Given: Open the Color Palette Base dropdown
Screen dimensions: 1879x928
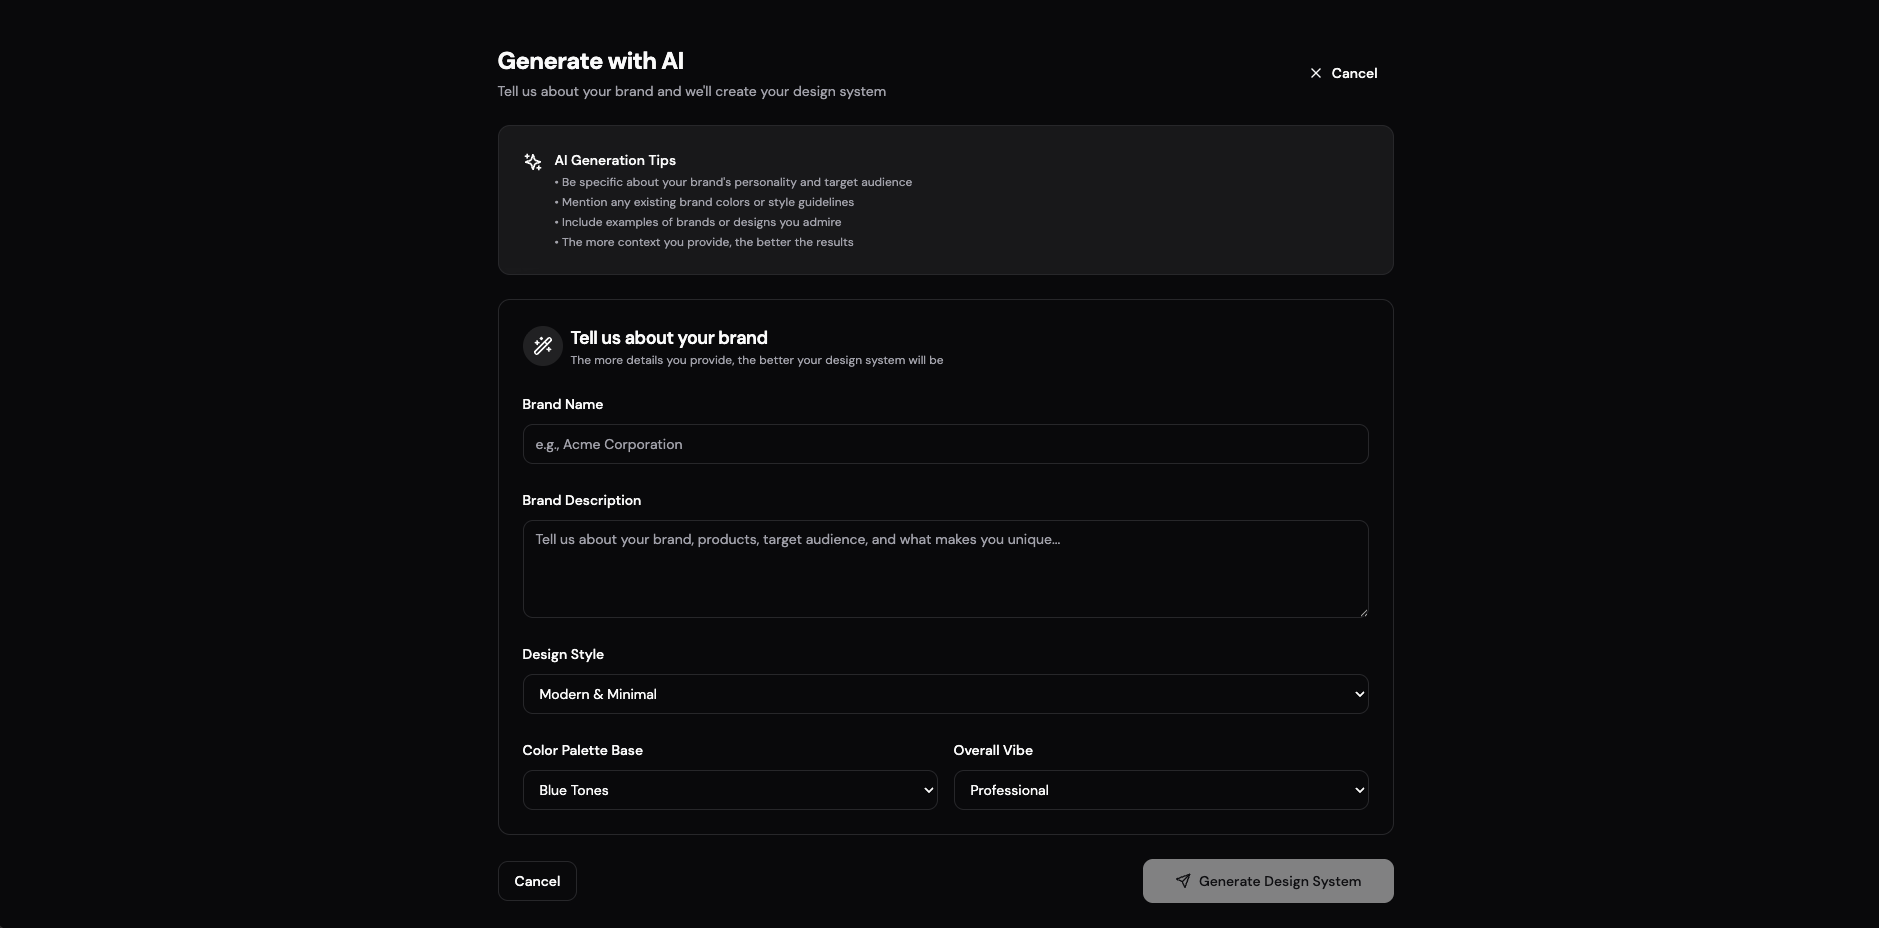Looking at the screenshot, I should [729, 790].
